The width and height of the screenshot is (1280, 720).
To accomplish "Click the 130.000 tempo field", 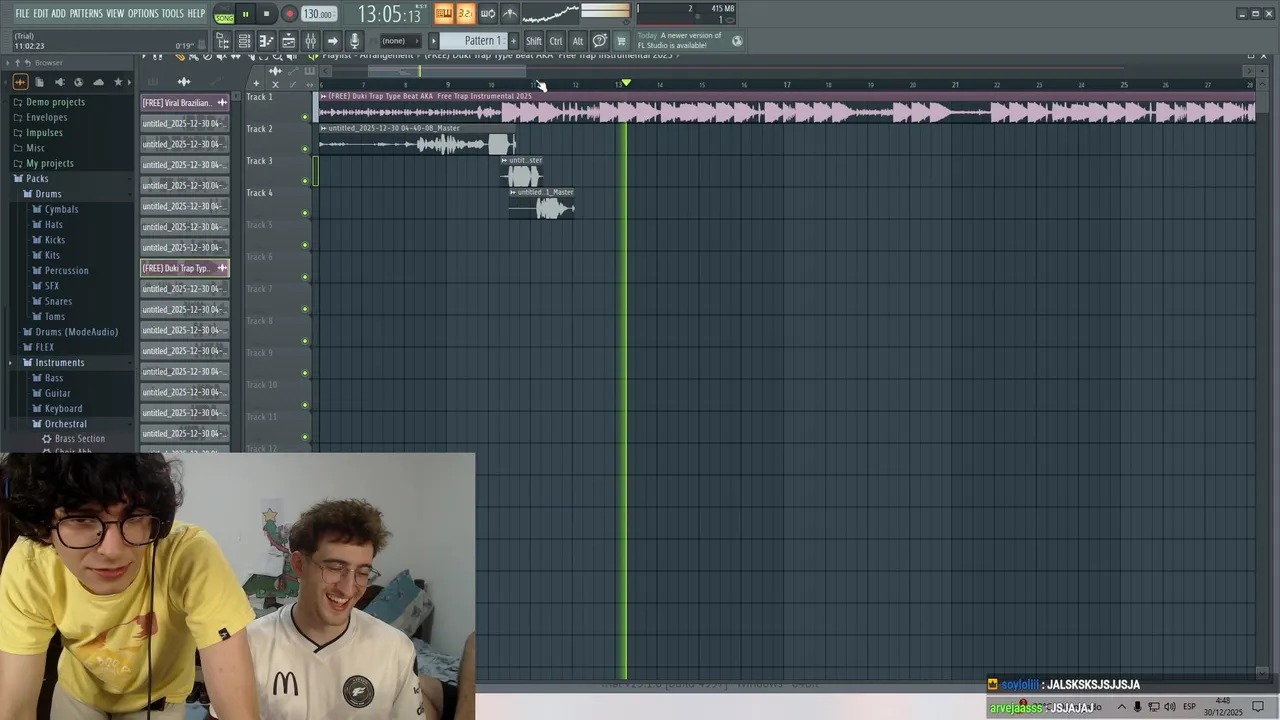I will 319,14.
